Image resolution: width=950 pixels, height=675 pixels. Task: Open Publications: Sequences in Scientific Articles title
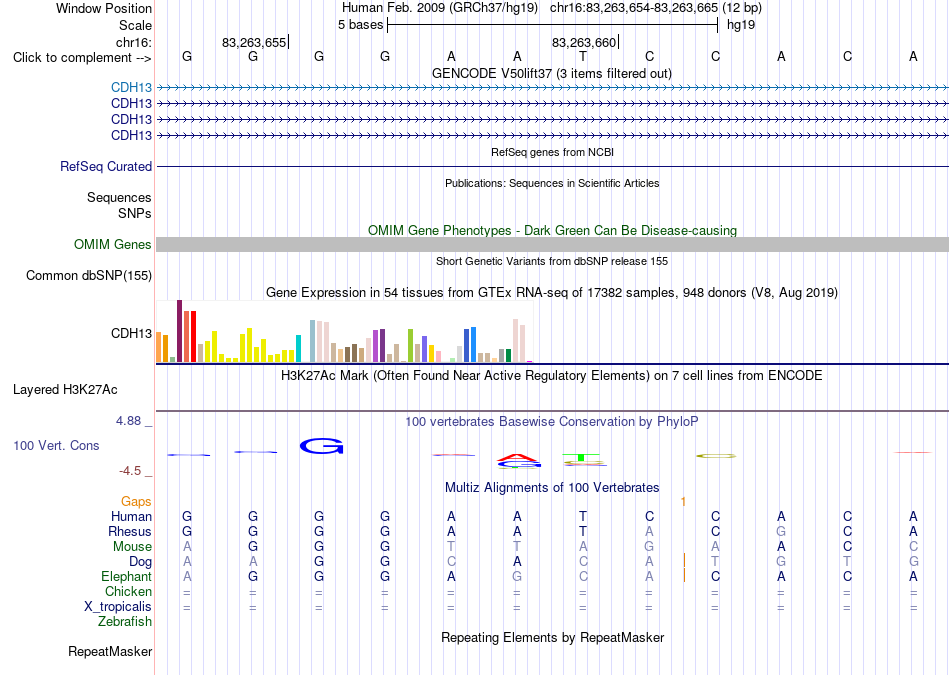[x=552, y=183]
